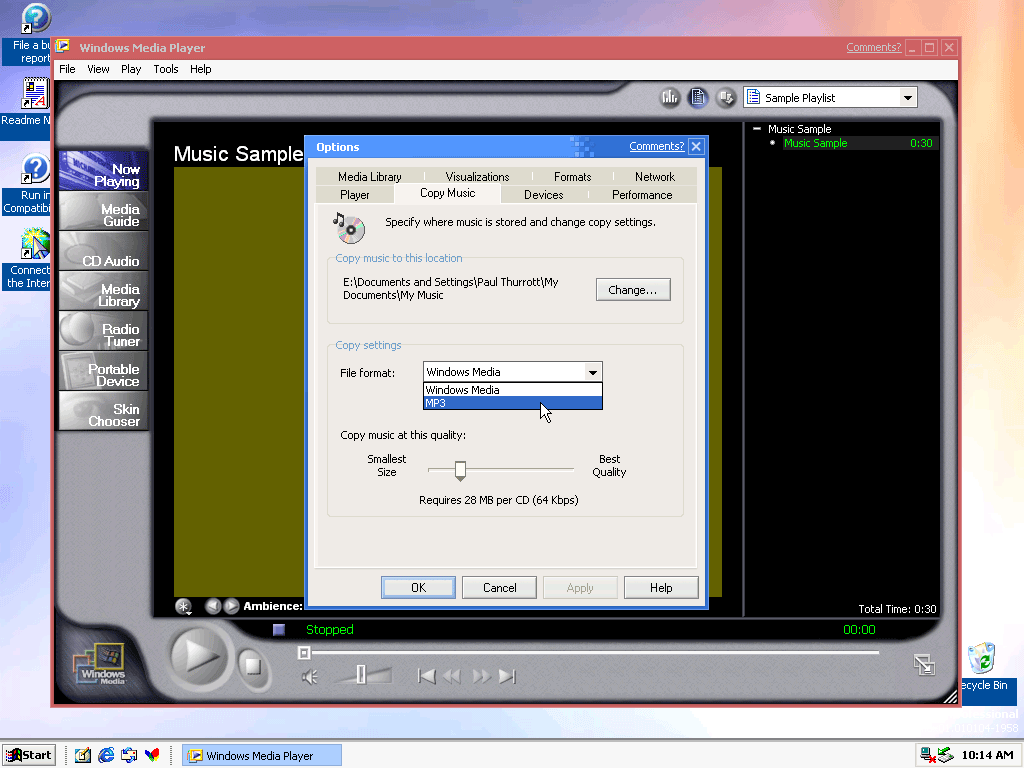Screen dimensions: 1024x768
Task: Switch player to compact mode
Action: pos(924,664)
